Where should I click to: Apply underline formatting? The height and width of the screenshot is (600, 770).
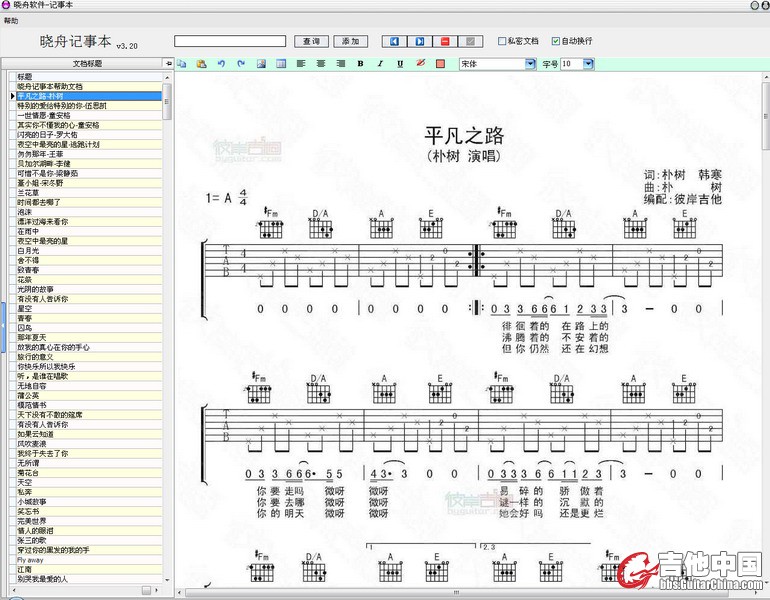[x=400, y=64]
